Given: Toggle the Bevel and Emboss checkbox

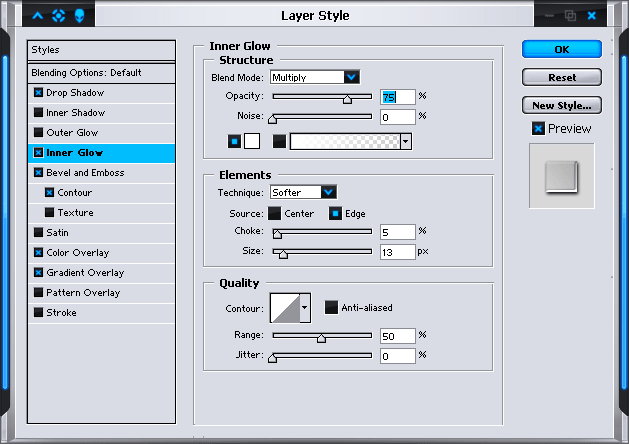Looking at the screenshot, I should 39,172.
